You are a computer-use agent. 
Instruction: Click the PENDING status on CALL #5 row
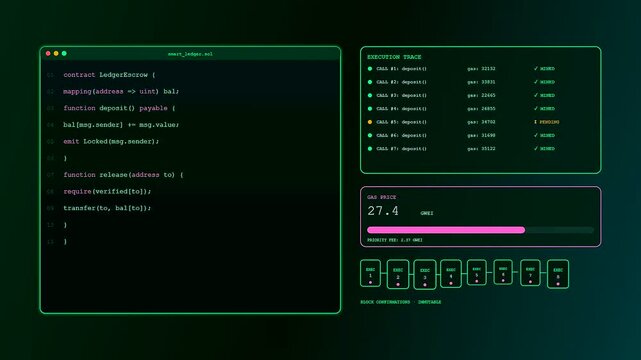coord(547,122)
